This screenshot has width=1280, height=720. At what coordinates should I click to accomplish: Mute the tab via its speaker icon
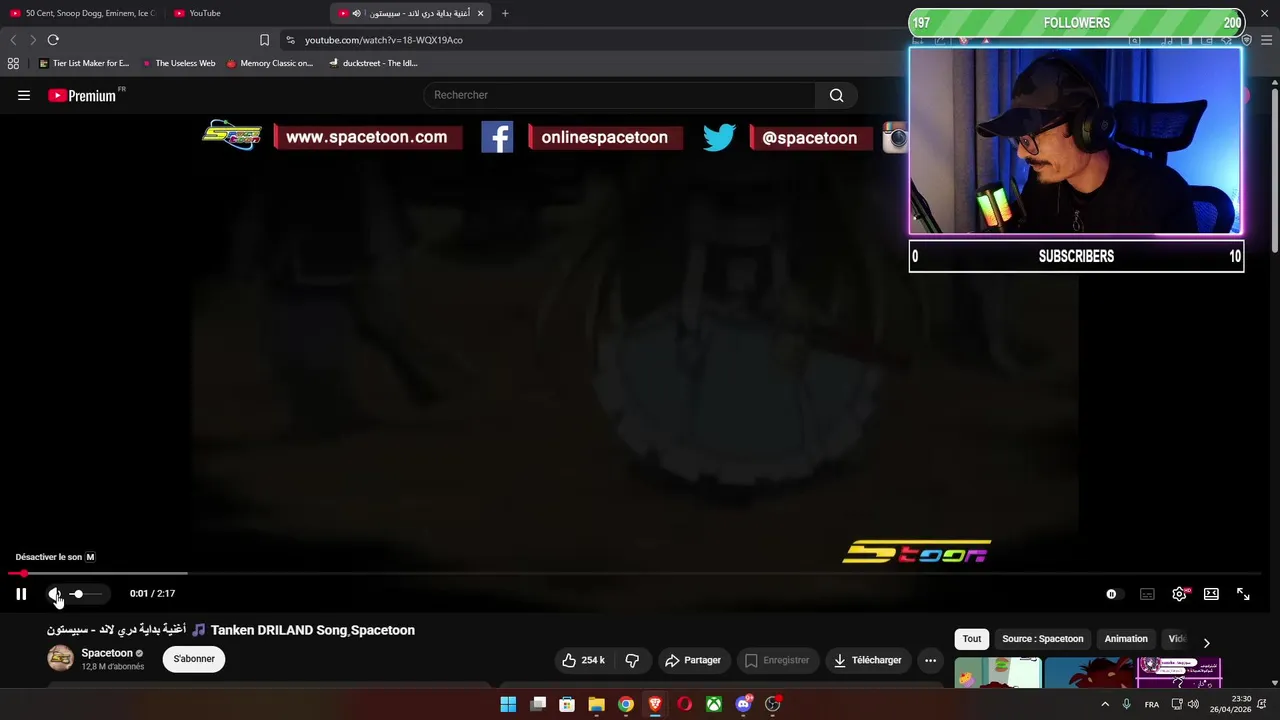tap(356, 13)
